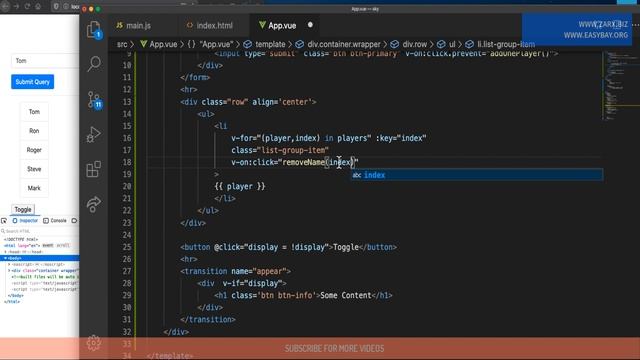Click 'list-group-item' class value on line 17

click(x=293, y=150)
